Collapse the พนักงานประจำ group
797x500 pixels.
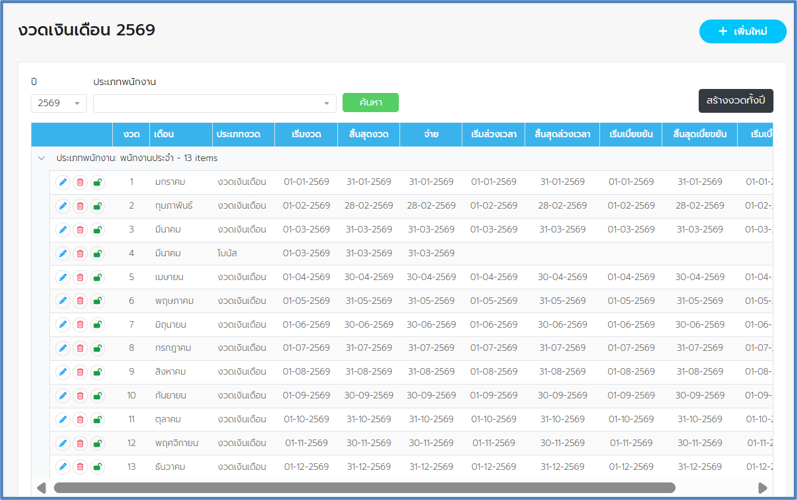point(42,158)
